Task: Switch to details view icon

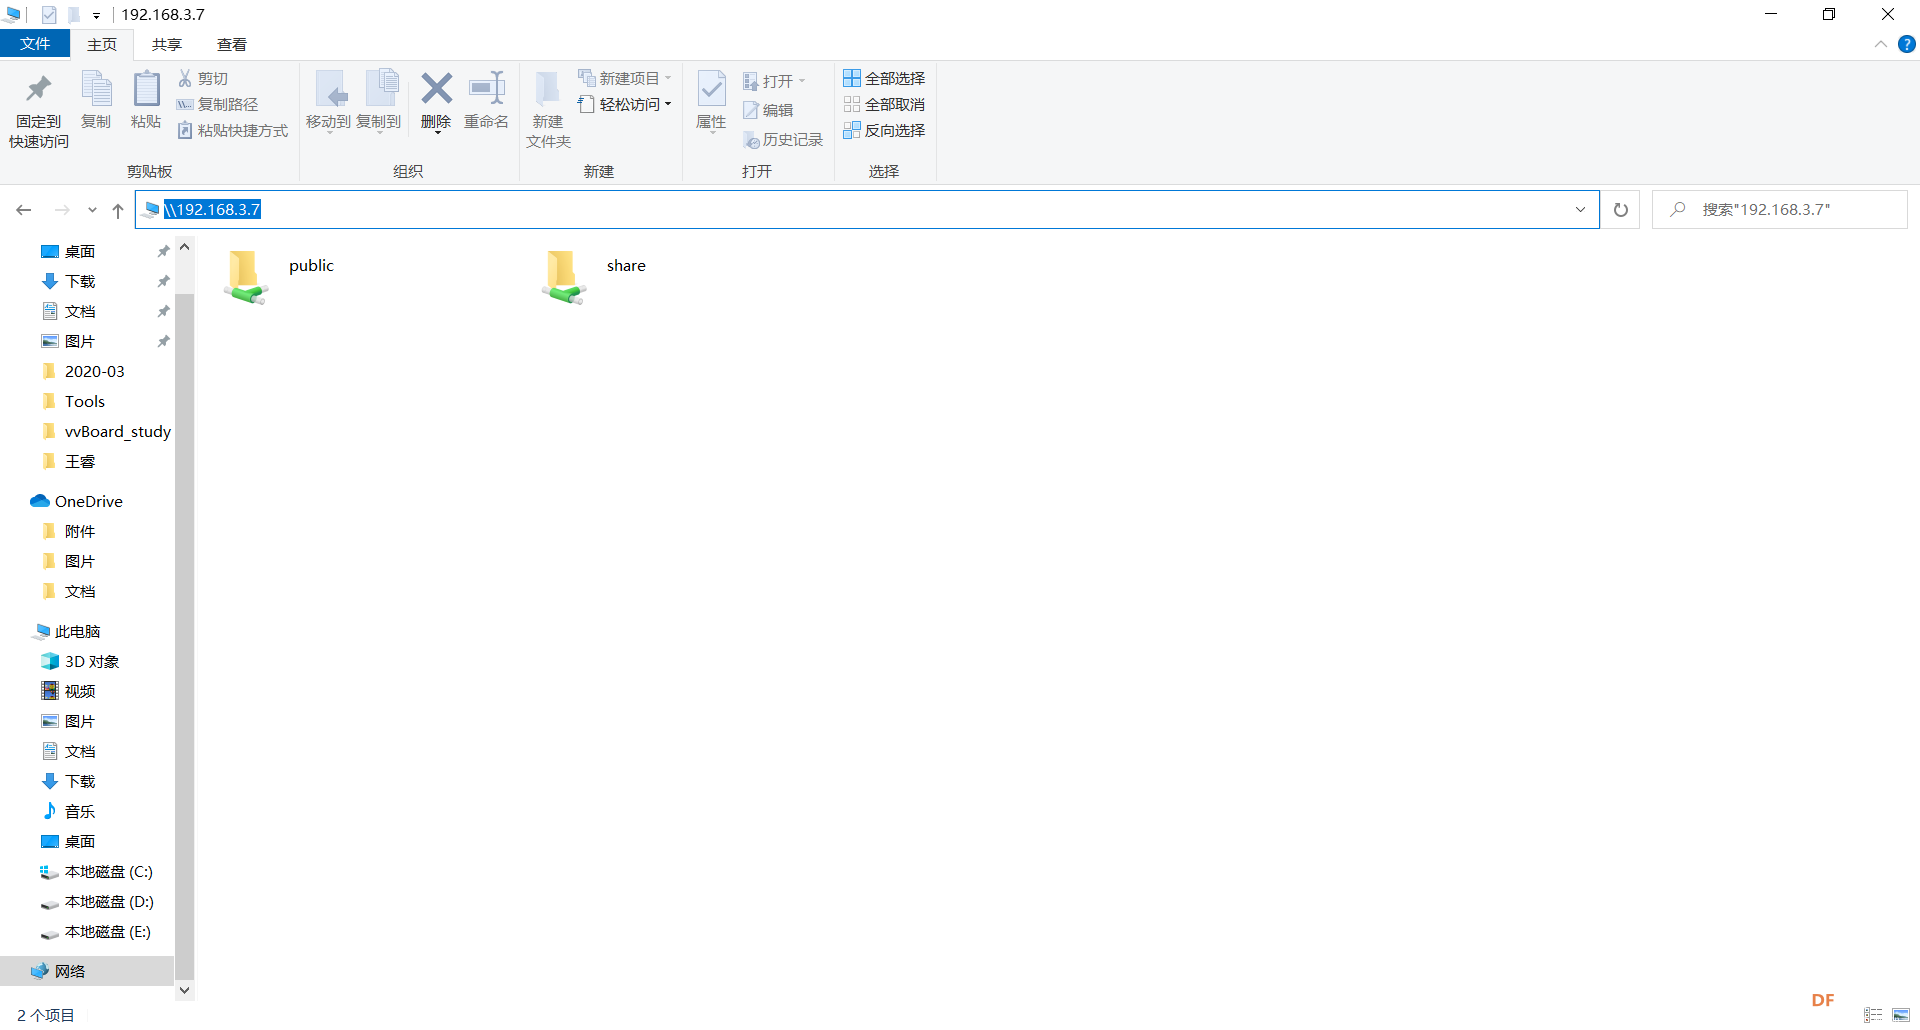Action: pos(1873,1015)
